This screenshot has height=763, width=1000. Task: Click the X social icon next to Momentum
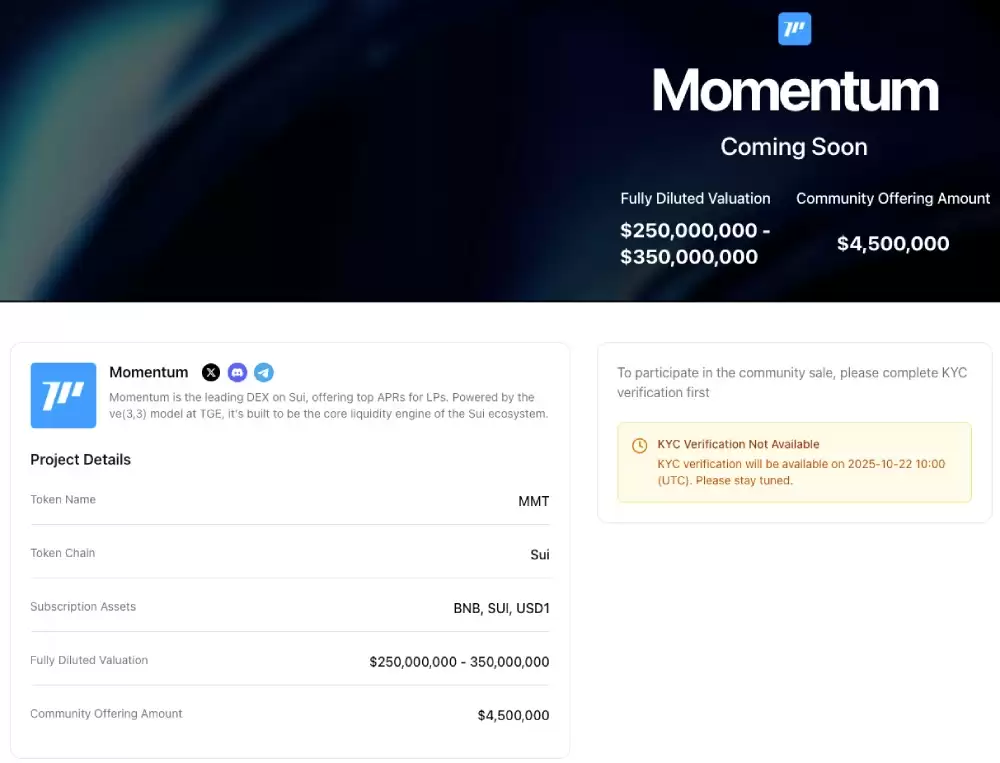[211, 372]
